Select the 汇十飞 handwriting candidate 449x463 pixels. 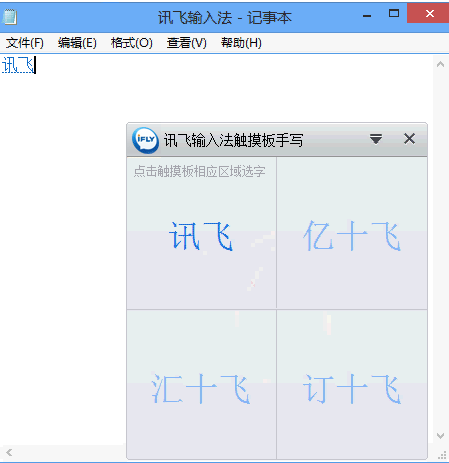[201, 385]
